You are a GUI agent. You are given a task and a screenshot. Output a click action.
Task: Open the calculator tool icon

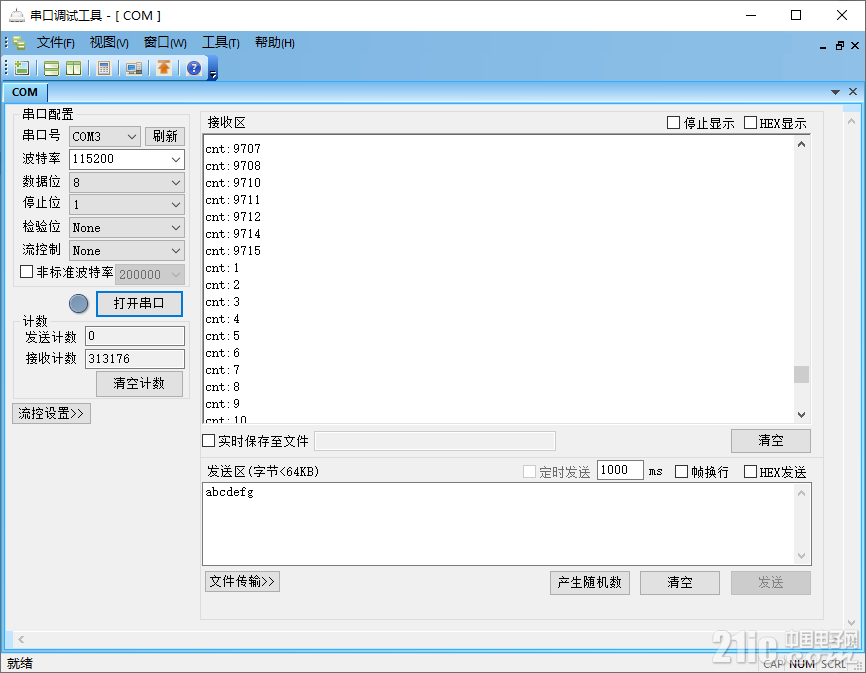pyautogui.click(x=103, y=68)
